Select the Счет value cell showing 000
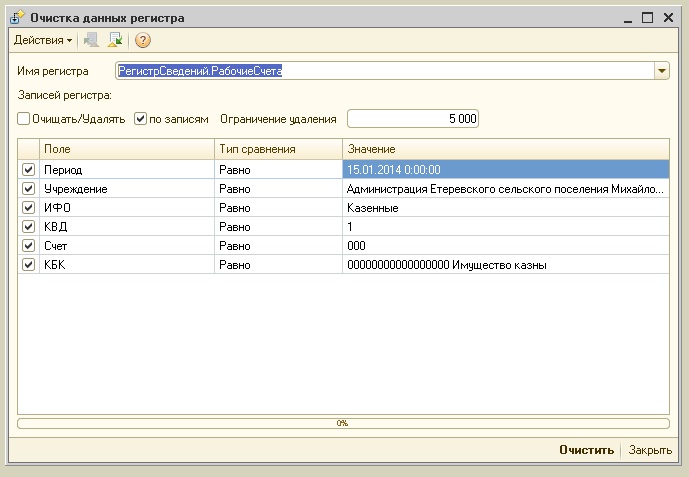This screenshot has height=477, width=689. point(506,246)
